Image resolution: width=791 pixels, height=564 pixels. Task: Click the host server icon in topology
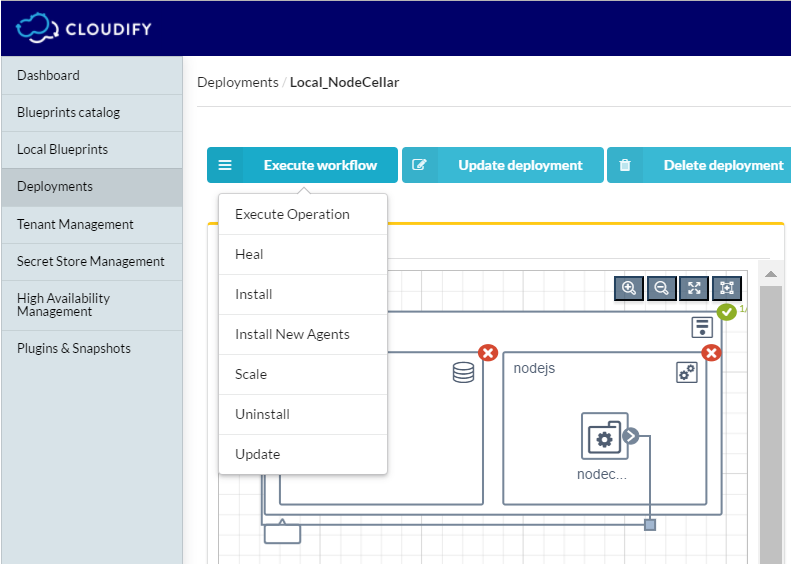702,327
